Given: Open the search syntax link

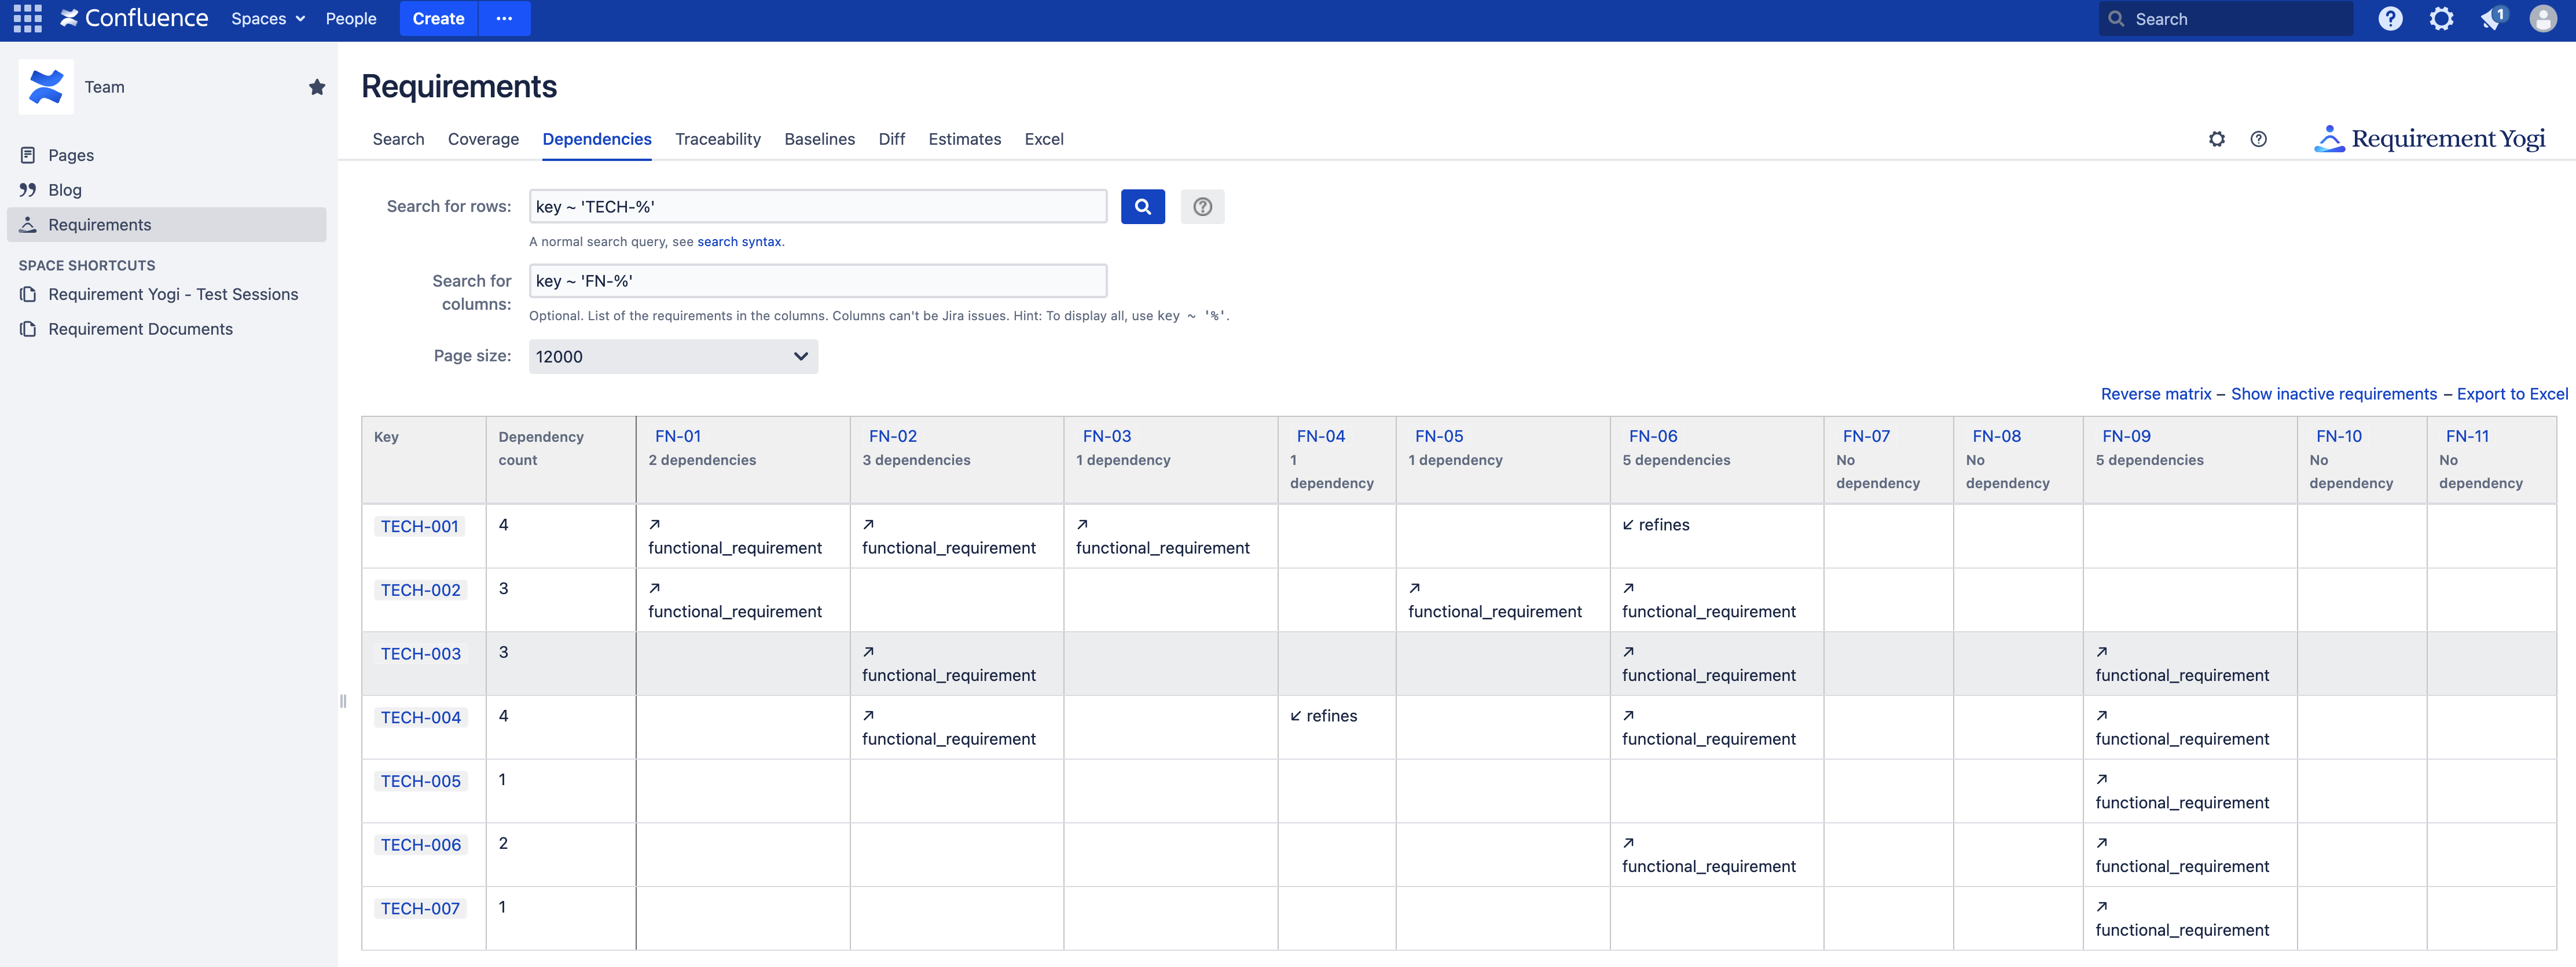Looking at the screenshot, I should coord(739,241).
